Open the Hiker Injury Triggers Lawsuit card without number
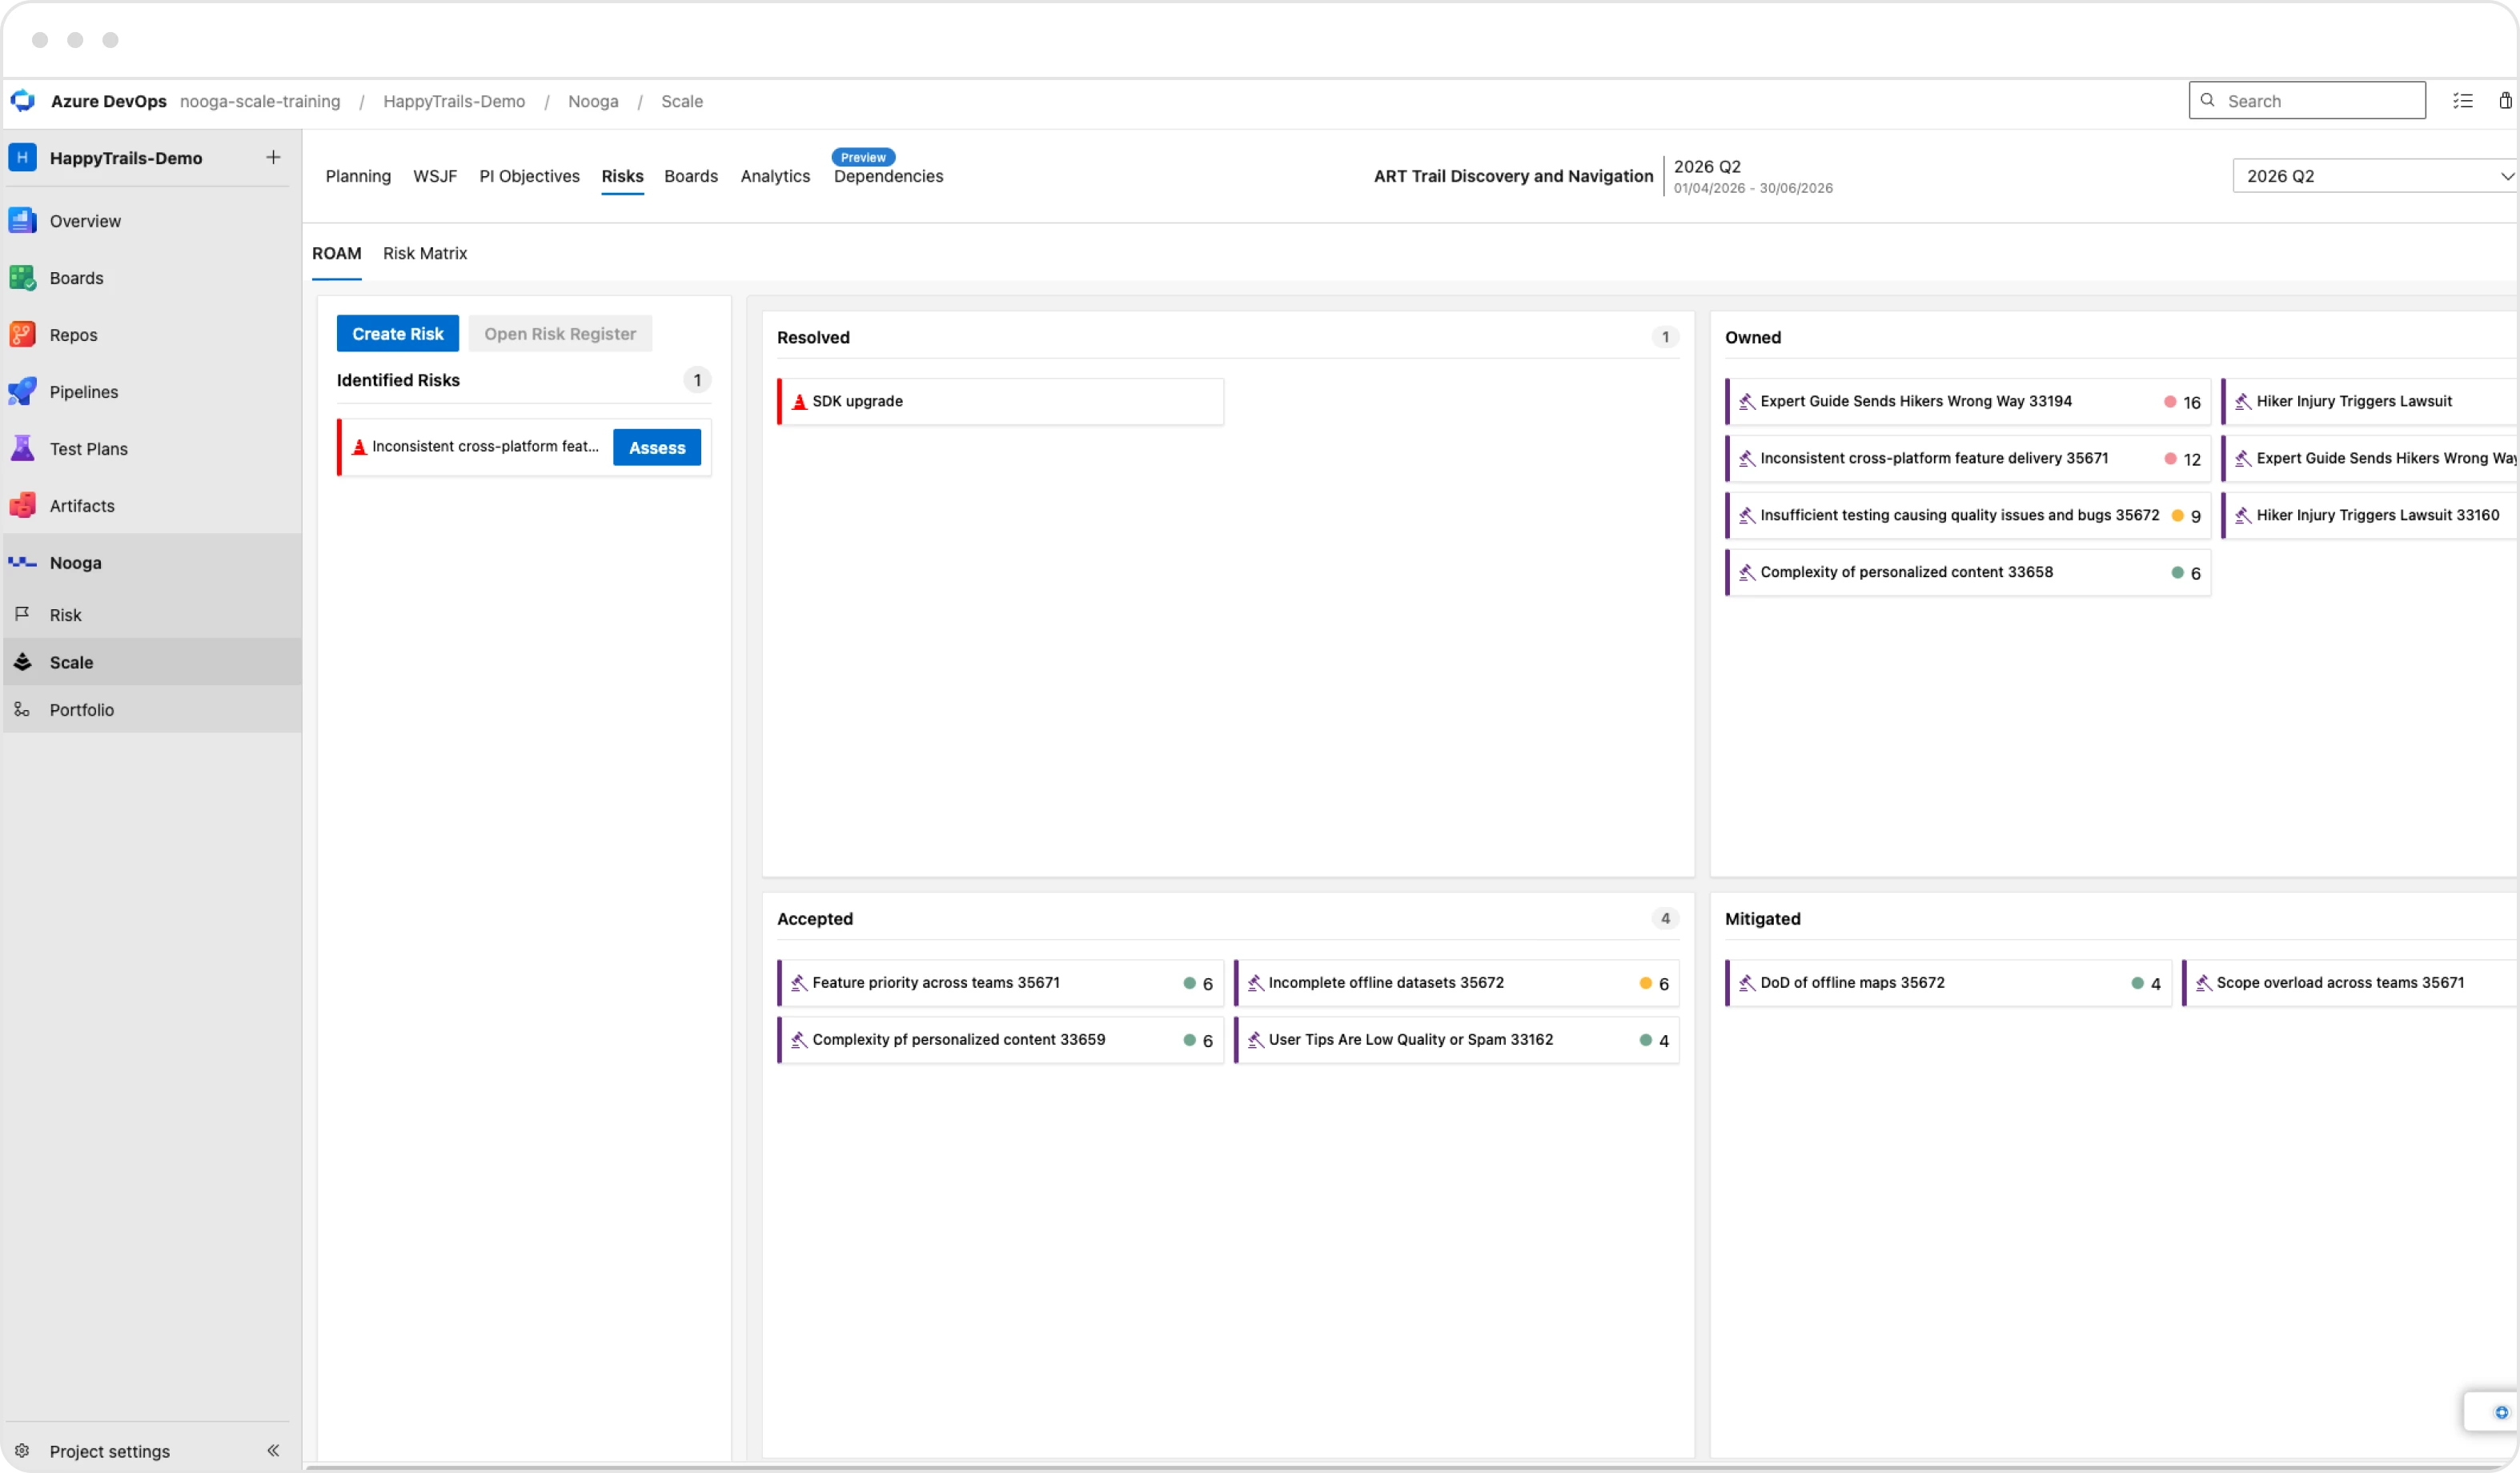The width and height of the screenshot is (2520, 1473). pyautogui.click(x=2369, y=402)
